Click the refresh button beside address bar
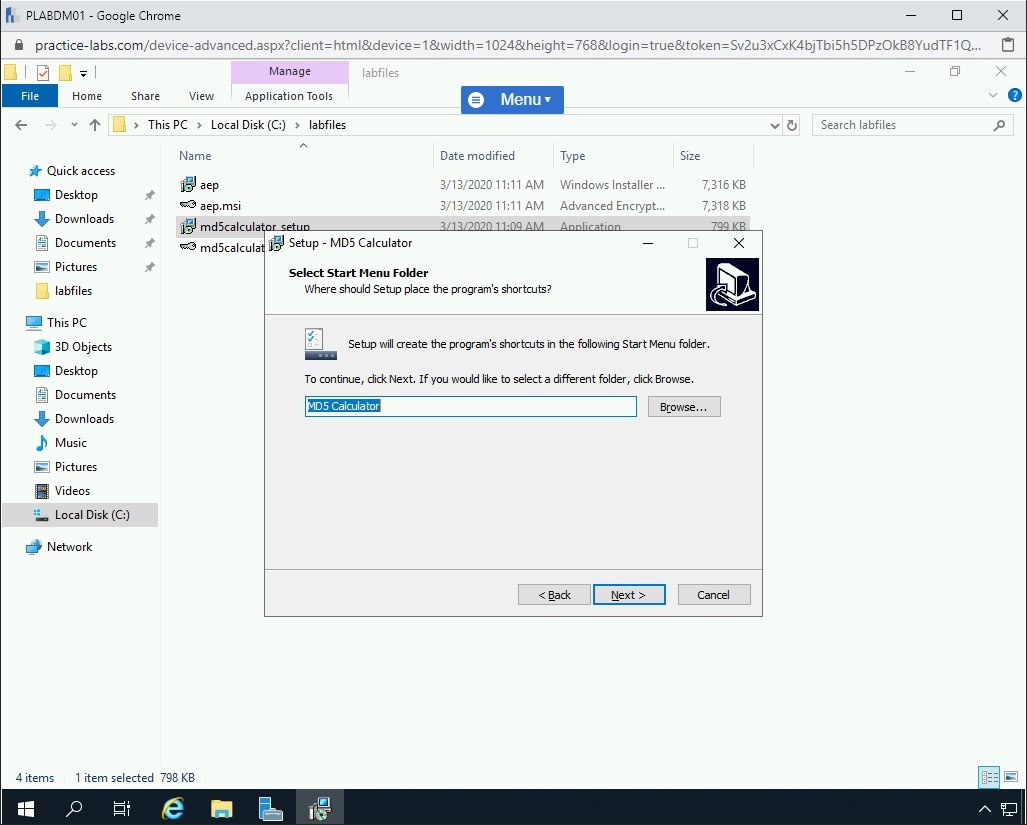This screenshot has height=825, width=1027. coord(792,125)
